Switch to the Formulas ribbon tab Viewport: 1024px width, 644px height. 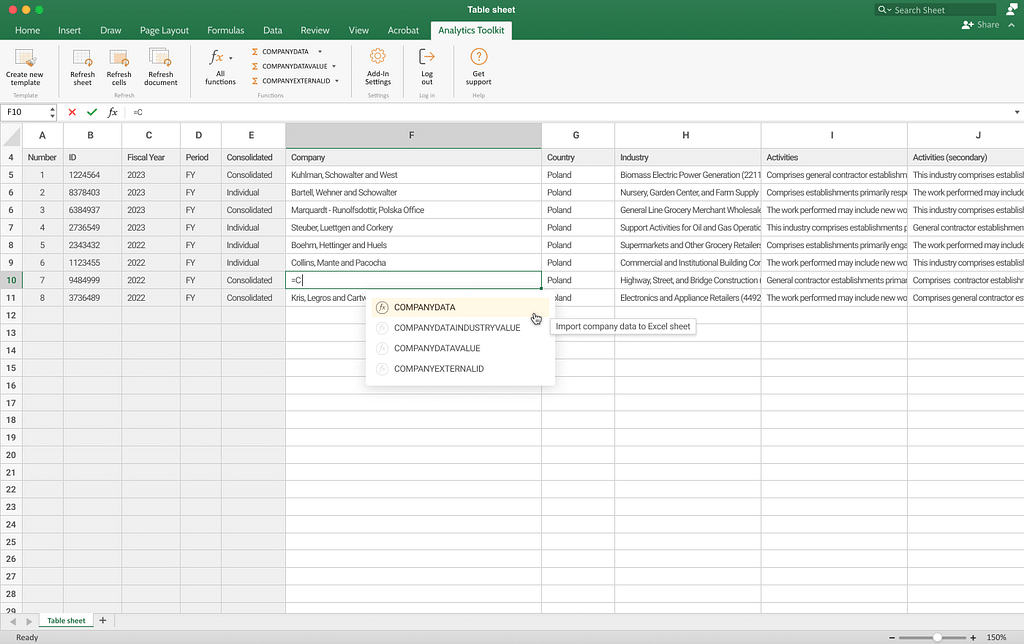(x=225, y=30)
